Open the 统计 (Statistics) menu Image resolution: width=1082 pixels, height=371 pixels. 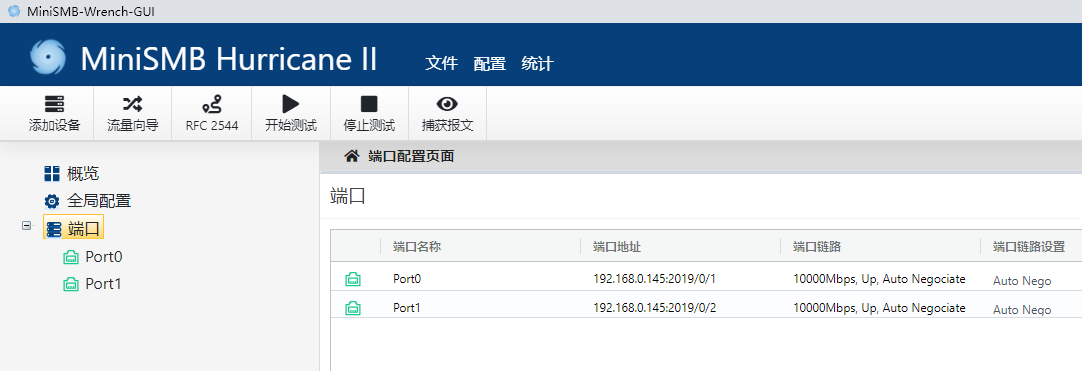[538, 63]
